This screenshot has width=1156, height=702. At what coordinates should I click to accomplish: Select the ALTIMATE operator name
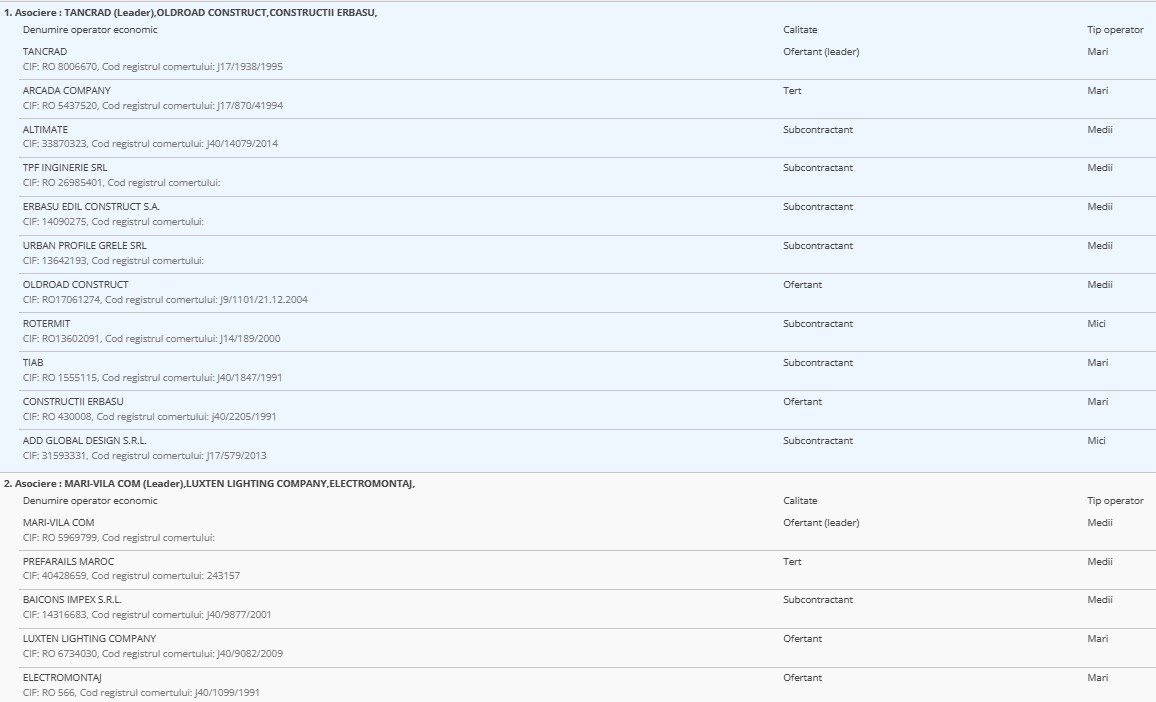(x=45, y=130)
